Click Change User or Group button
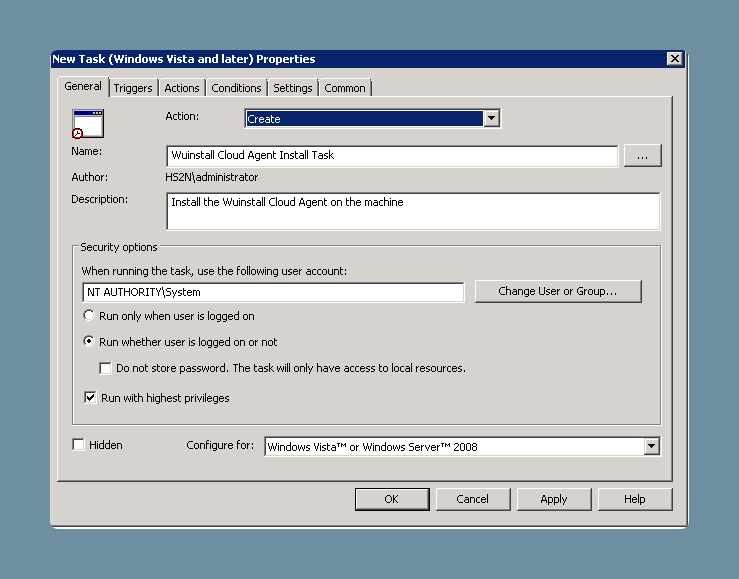Viewport: 739px width, 579px height. (x=558, y=291)
